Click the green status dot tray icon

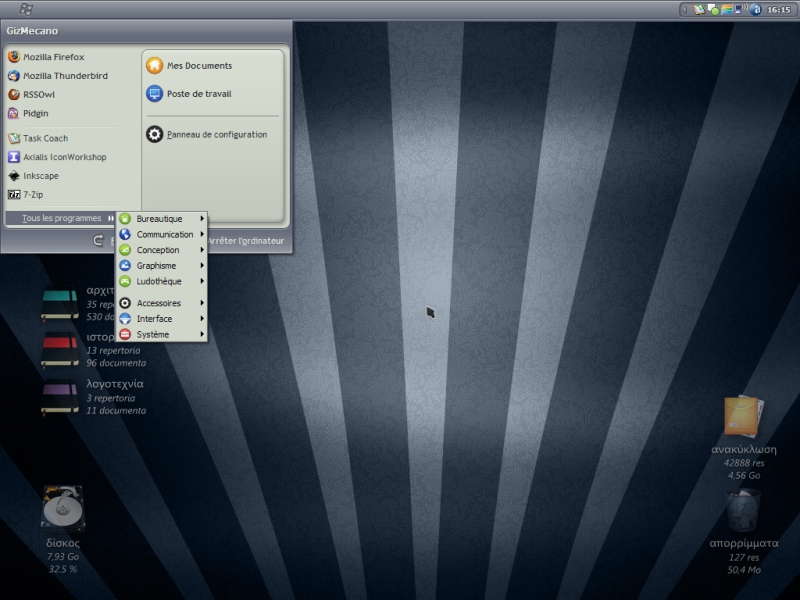coord(713,10)
